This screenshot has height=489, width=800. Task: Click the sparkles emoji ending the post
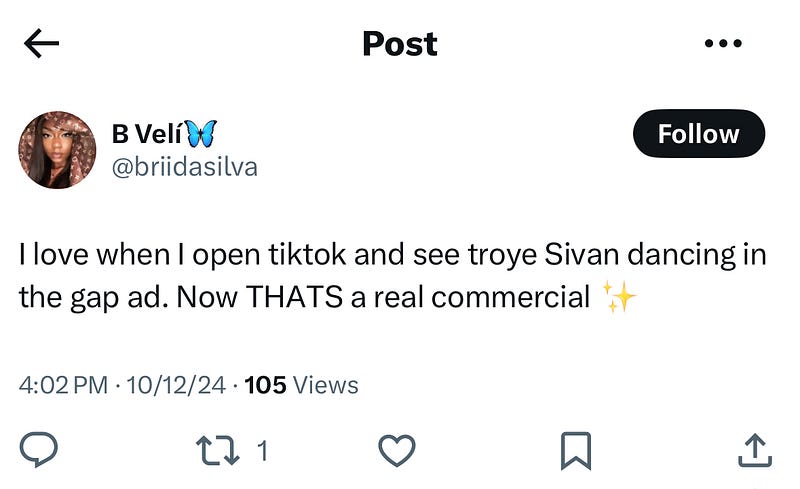(620, 298)
